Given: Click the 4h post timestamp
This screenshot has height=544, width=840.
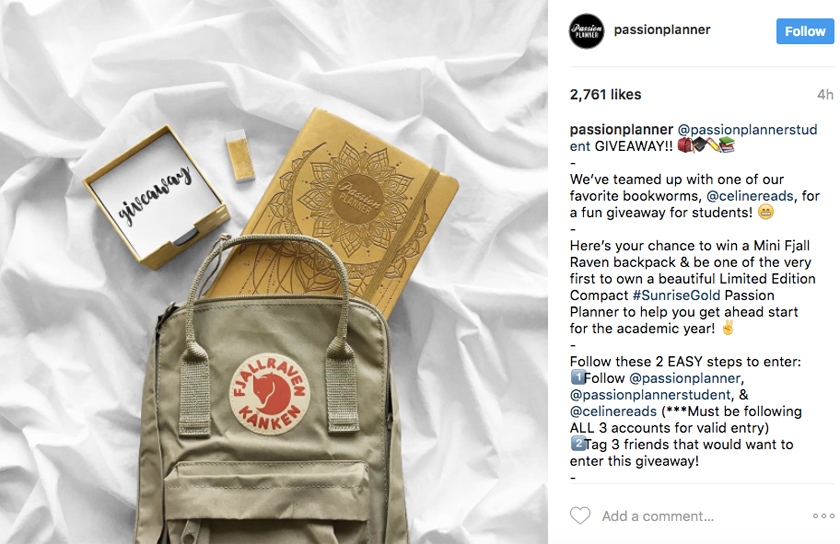Looking at the screenshot, I should point(825,95).
